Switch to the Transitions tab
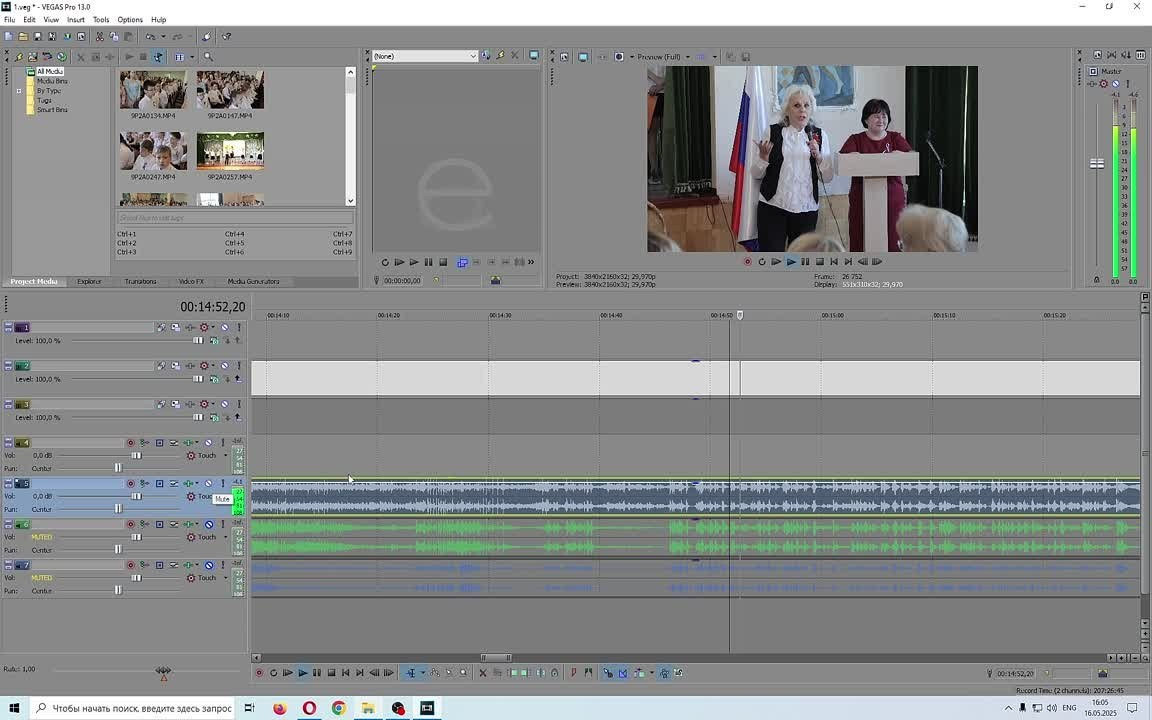 tap(140, 281)
